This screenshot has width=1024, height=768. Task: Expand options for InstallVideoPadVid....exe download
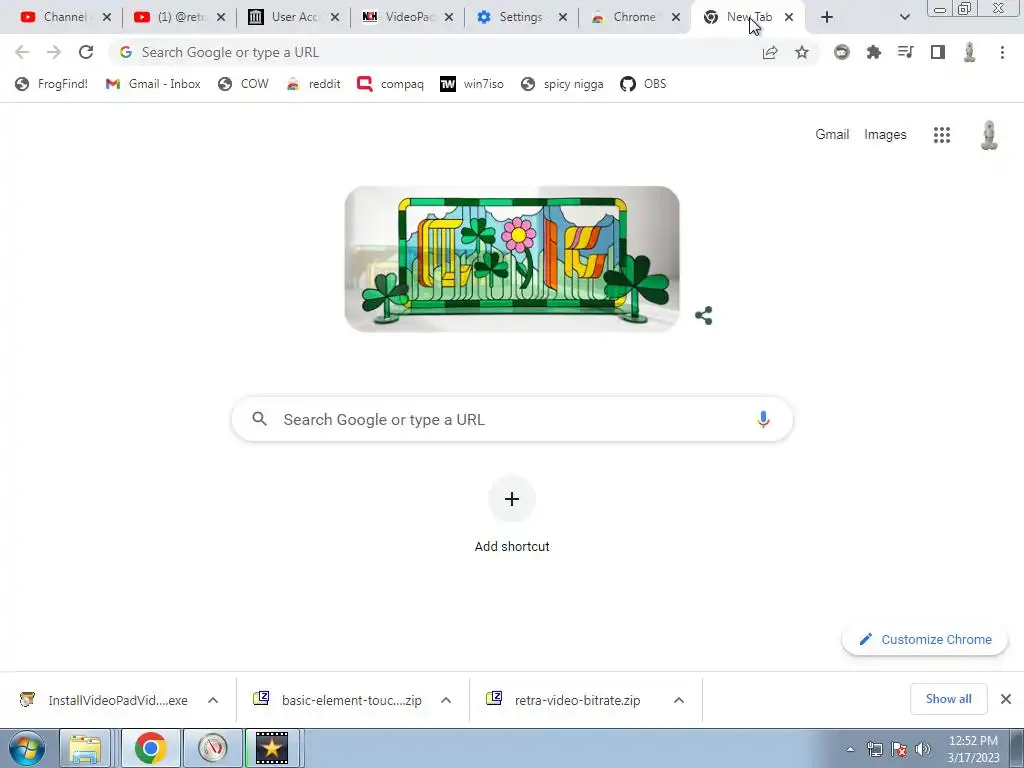tap(213, 700)
